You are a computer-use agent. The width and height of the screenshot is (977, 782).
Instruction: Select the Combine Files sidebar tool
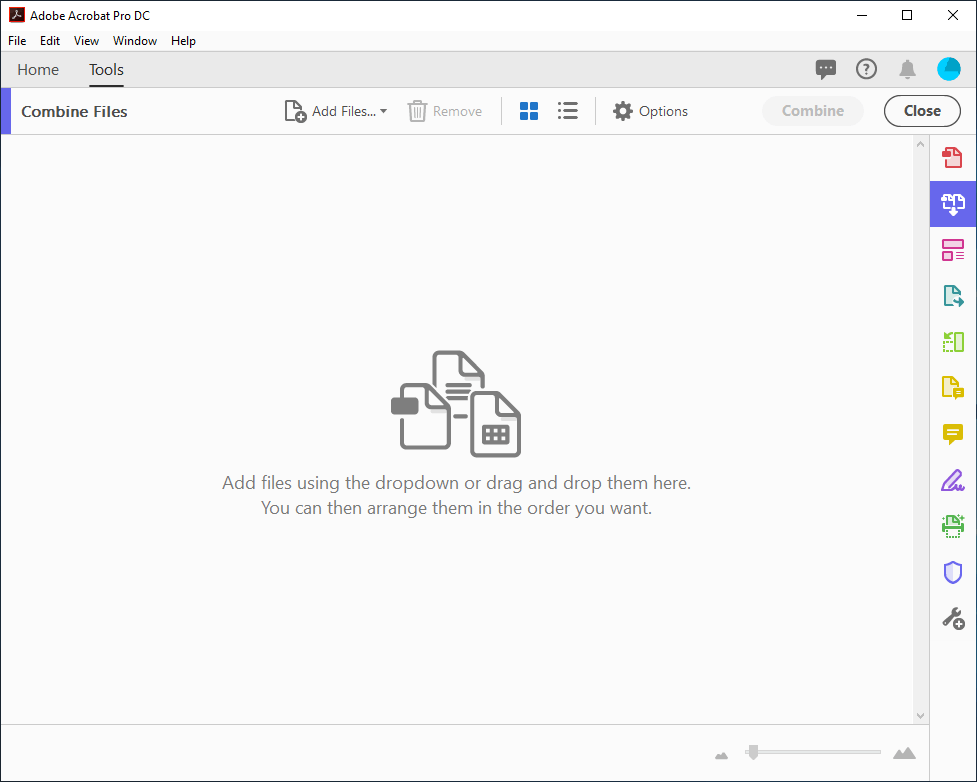[953, 204]
